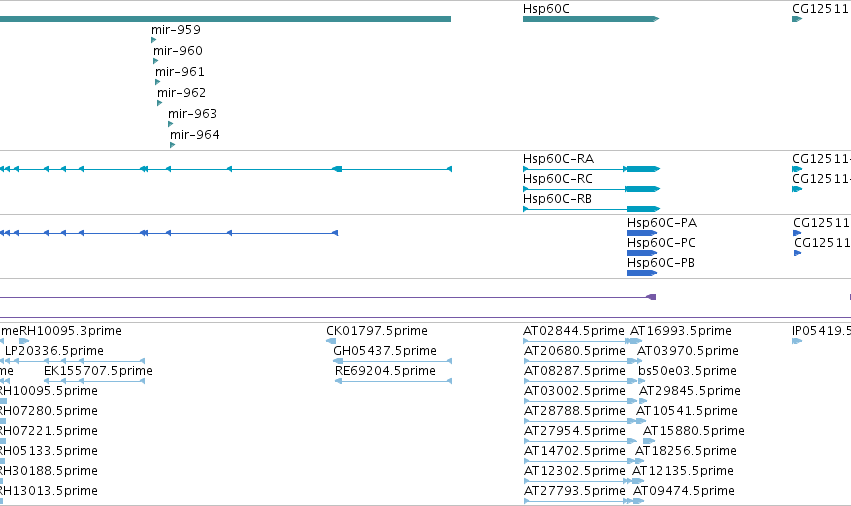Image resolution: width=851 pixels, height=506 pixels.
Task: Click the AT12302.5prime EST label
Action: tap(575, 471)
